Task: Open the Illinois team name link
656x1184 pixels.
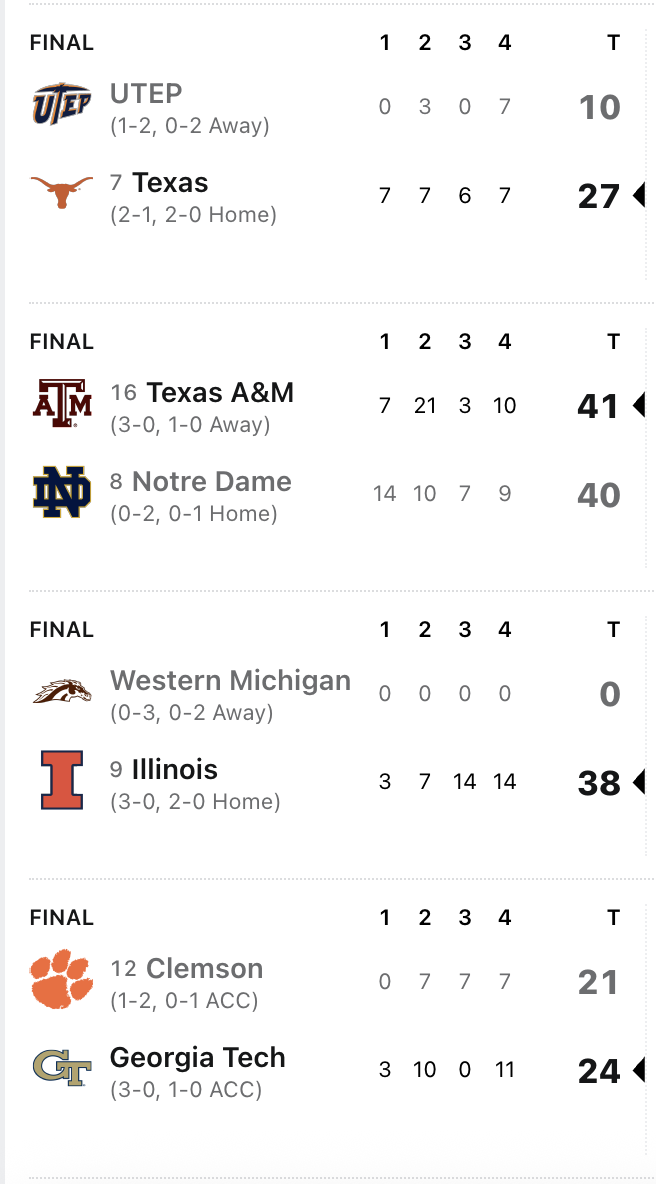Action: click(175, 769)
